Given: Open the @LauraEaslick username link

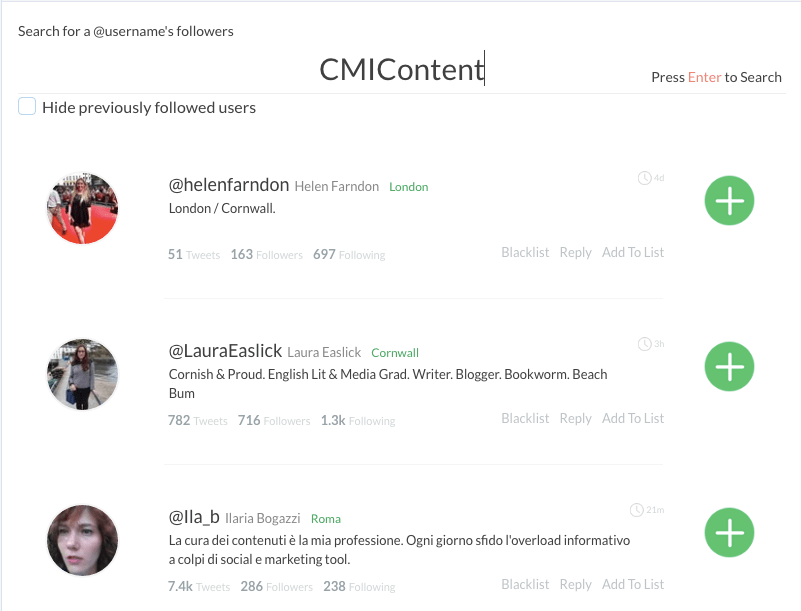Looking at the screenshot, I should [x=225, y=351].
